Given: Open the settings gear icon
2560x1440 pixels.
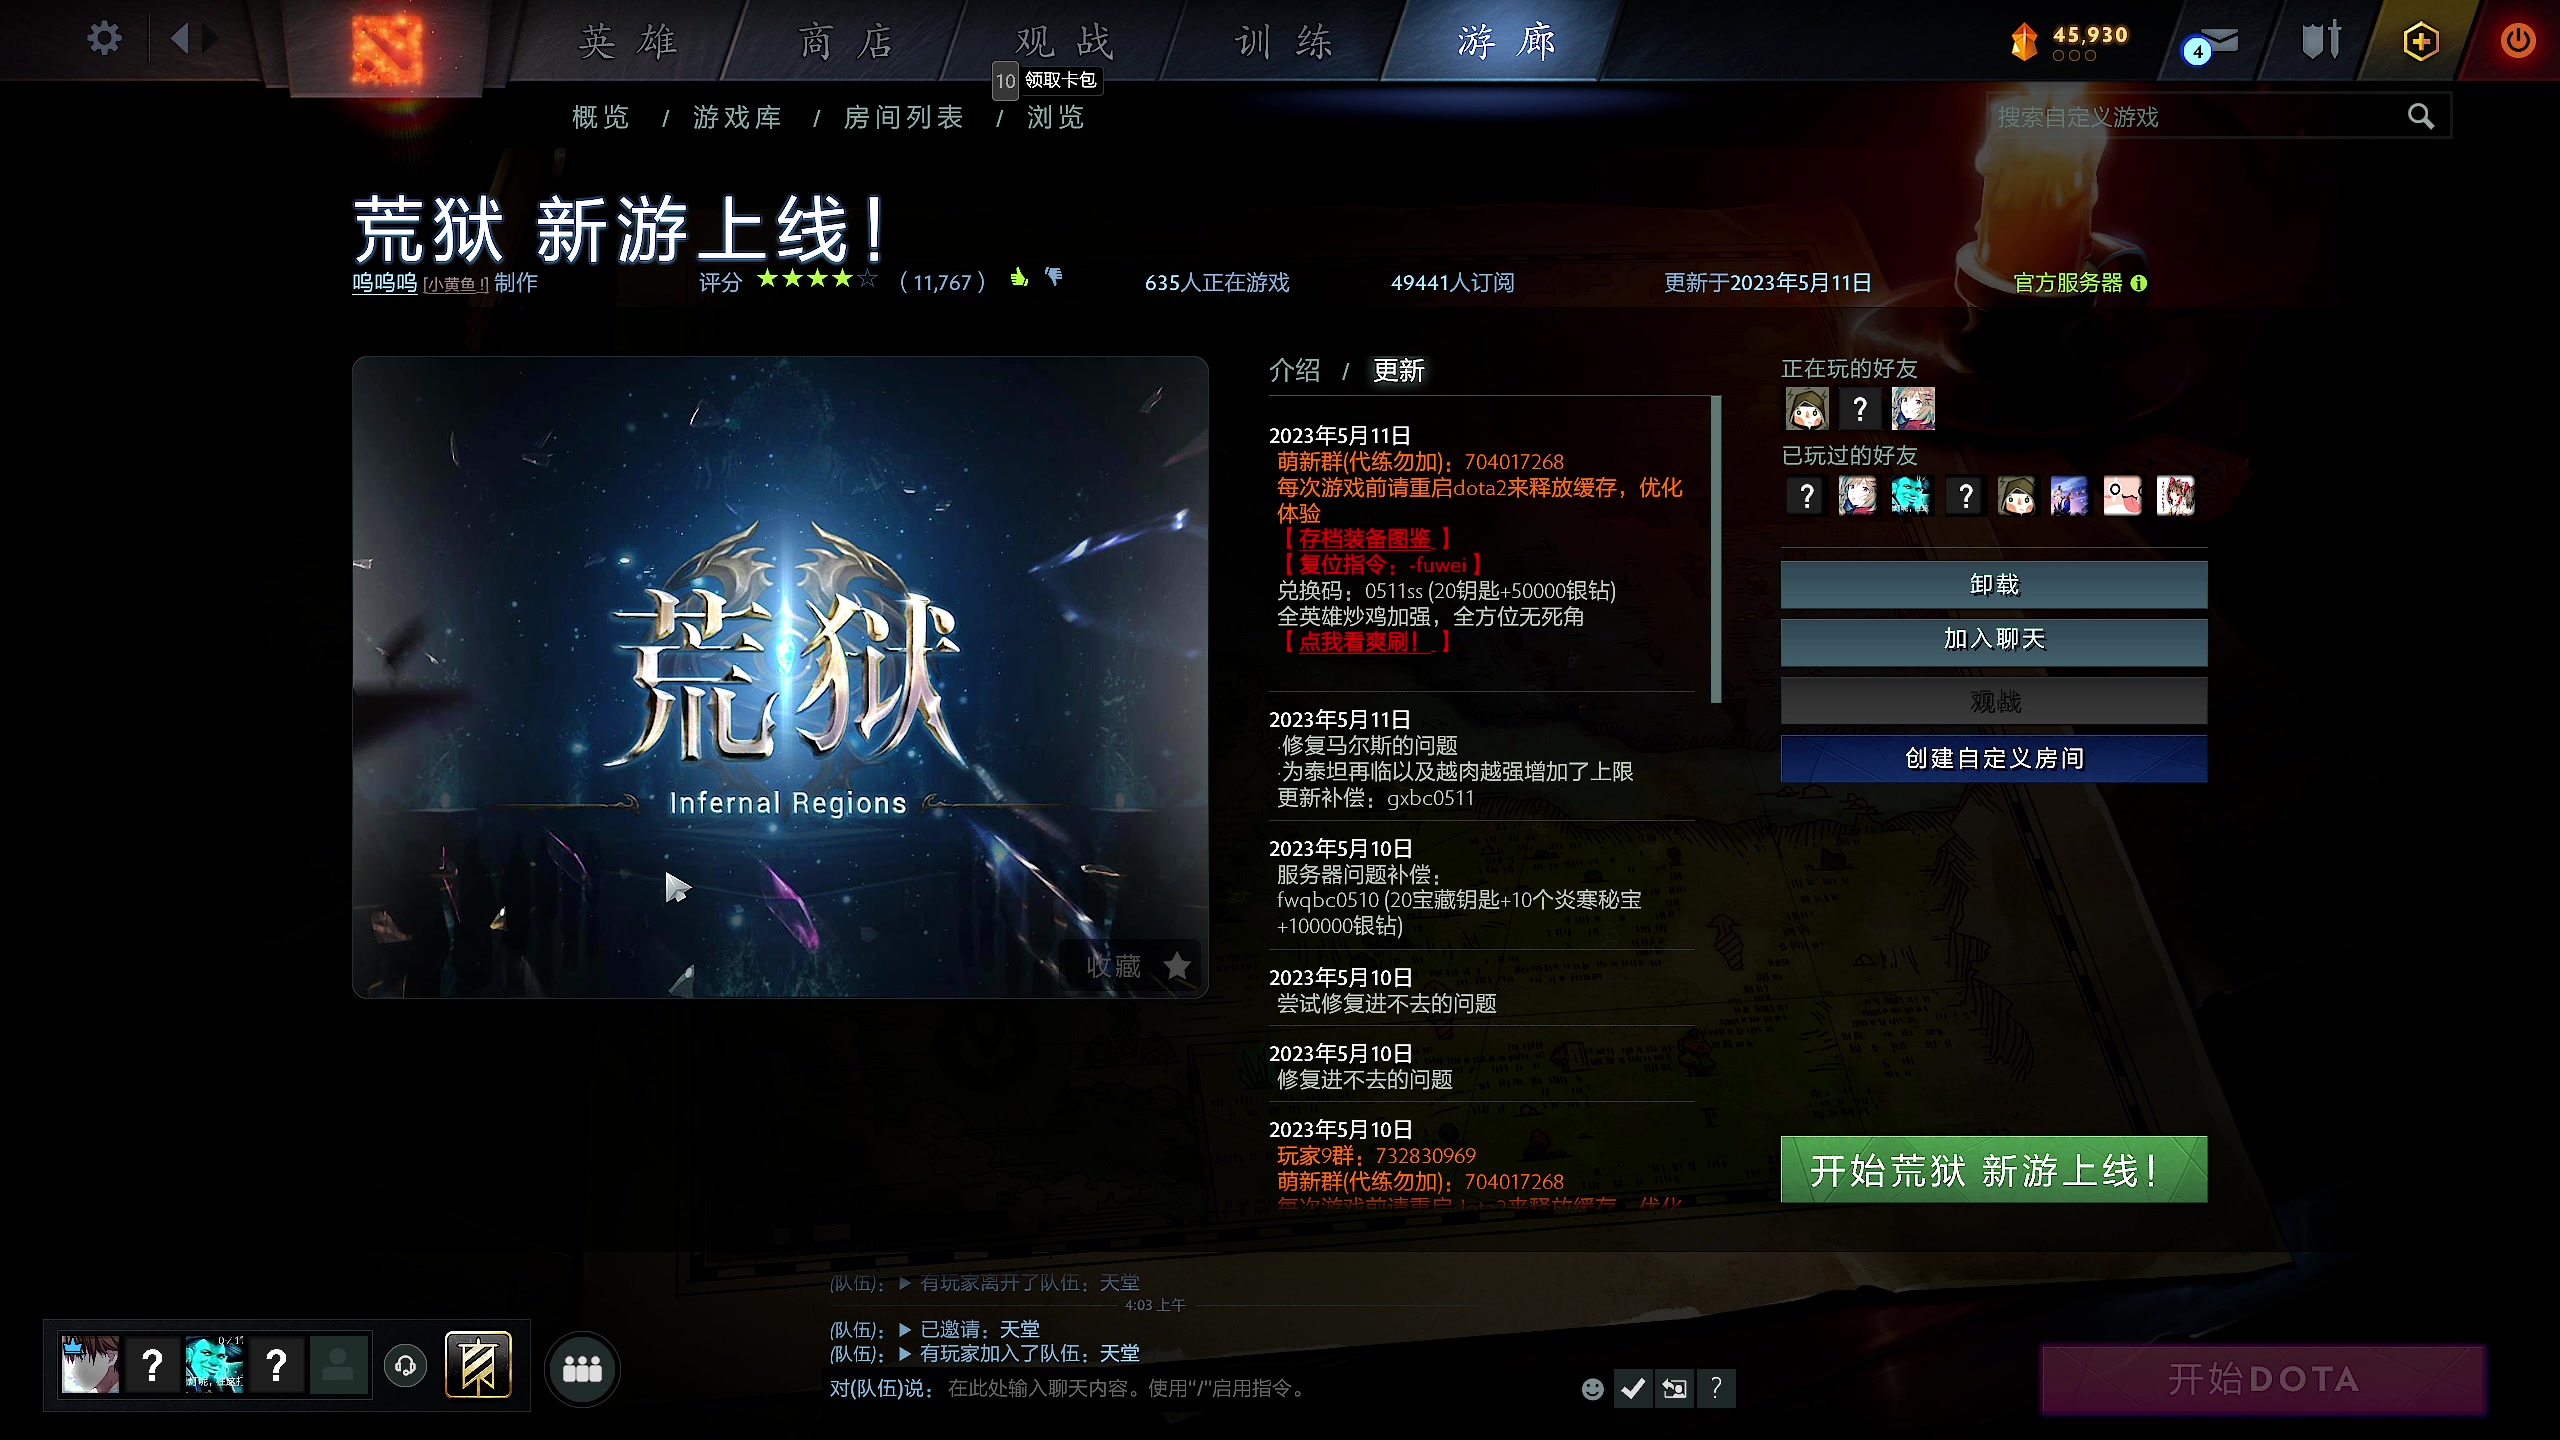Looking at the screenshot, I should pyautogui.click(x=104, y=40).
